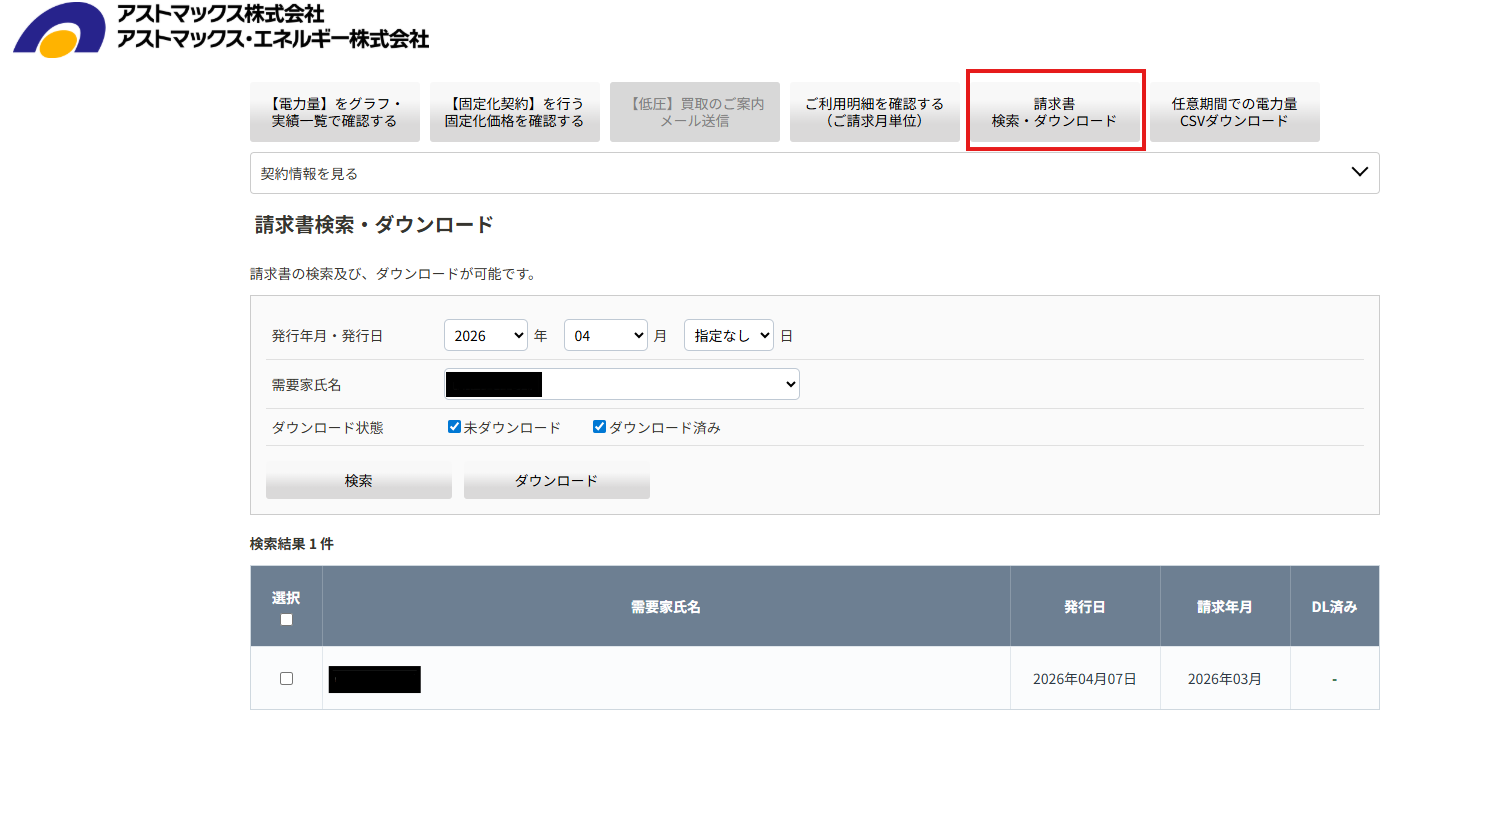Open 【固定化契約】を行う固定化価格を確認する tab
Viewport: 1504px width, 824px height.
coord(515,112)
